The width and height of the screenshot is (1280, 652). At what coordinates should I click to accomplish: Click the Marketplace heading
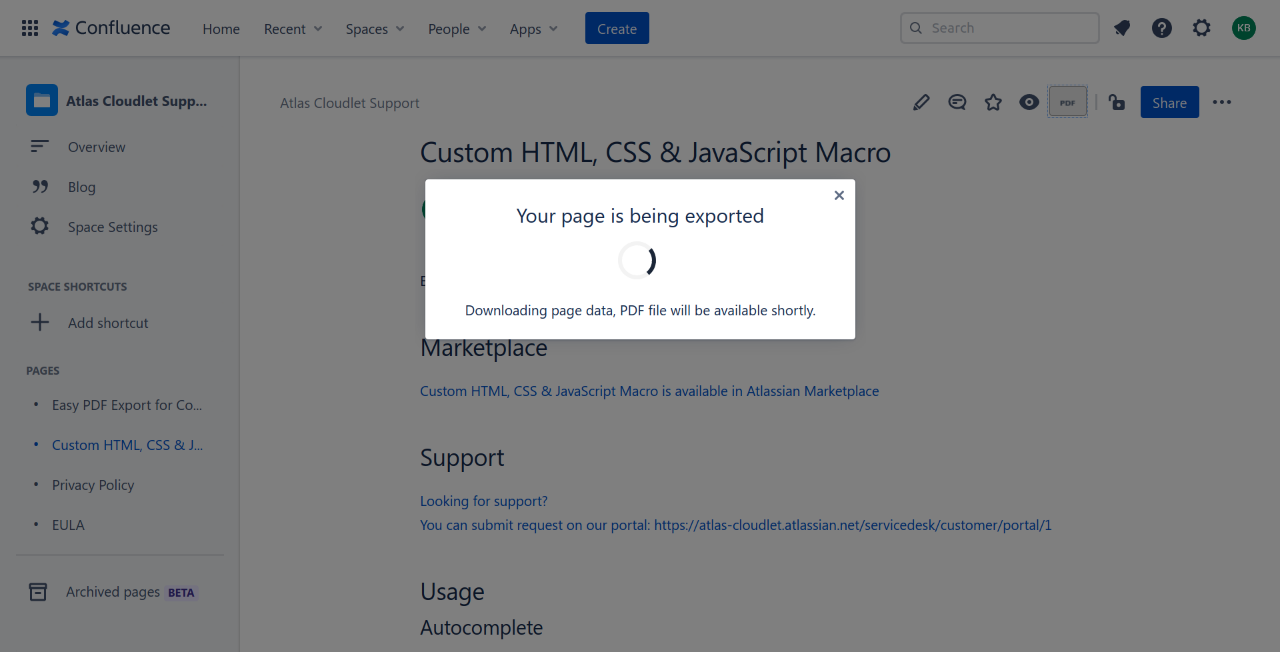pos(484,348)
